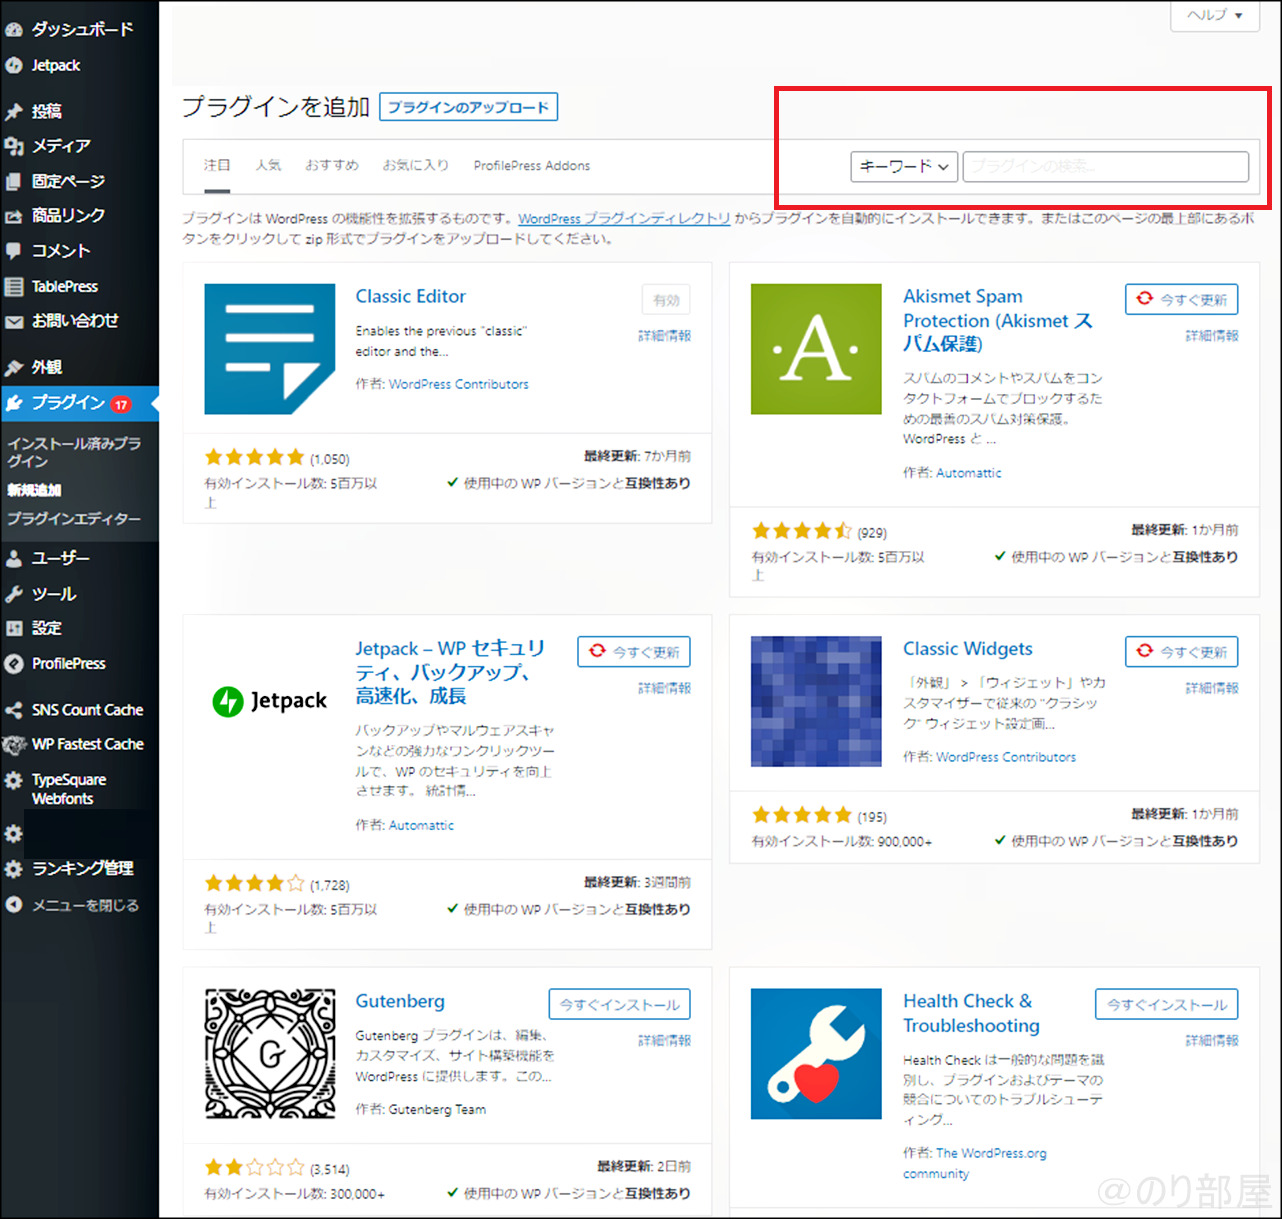Click Classic Widgets title link

coord(968,649)
